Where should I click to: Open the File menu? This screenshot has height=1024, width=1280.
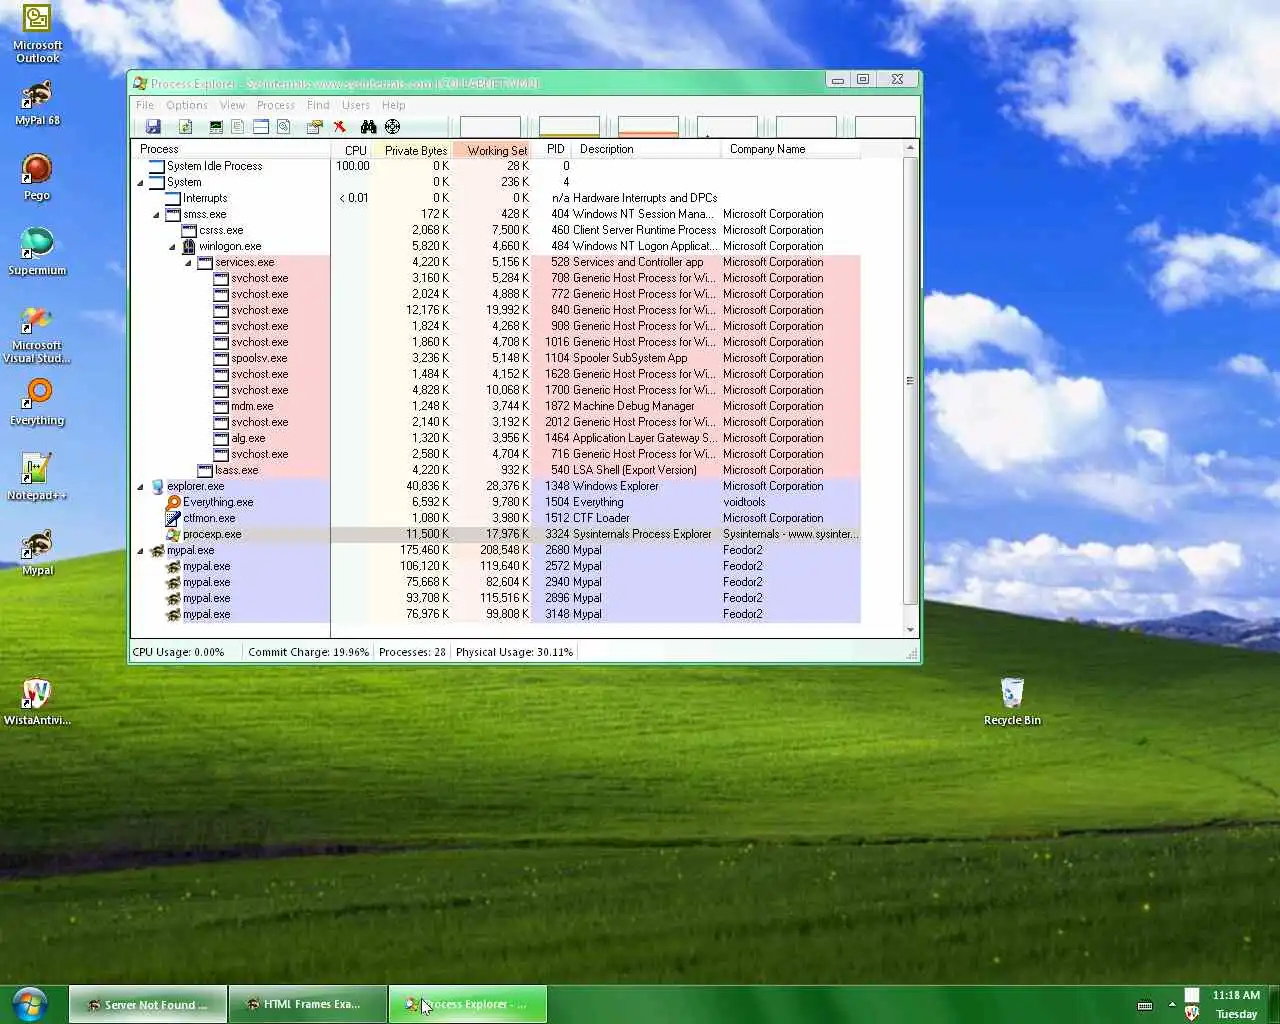point(145,105)
